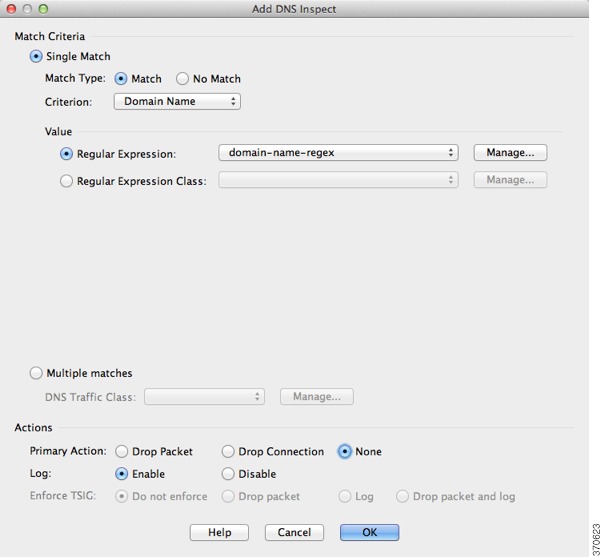Click Manage next to Regular Expression

510,153
